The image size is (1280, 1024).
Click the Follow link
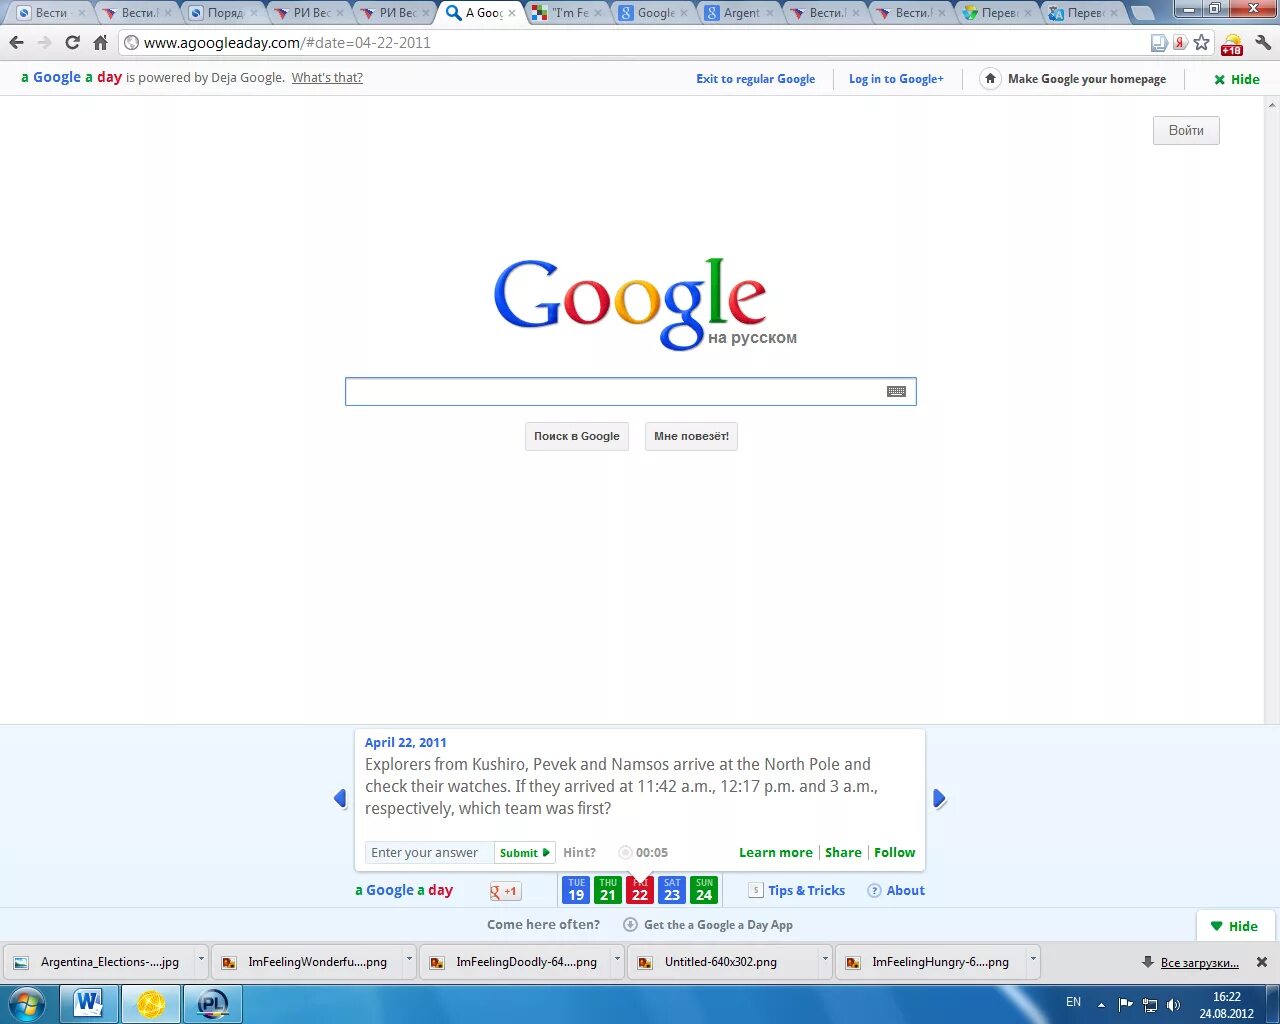(x=894, y=853)
